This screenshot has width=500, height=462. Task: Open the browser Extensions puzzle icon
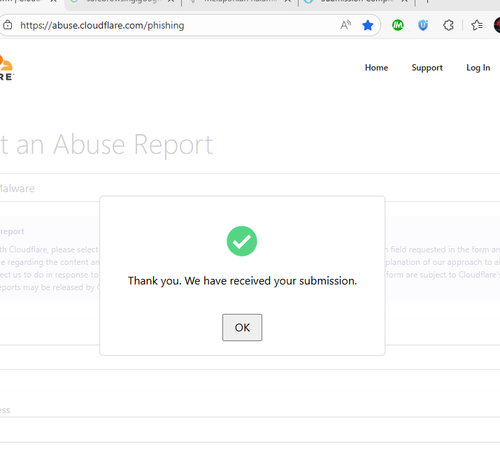pyautogui.click(x=448, y=25)
